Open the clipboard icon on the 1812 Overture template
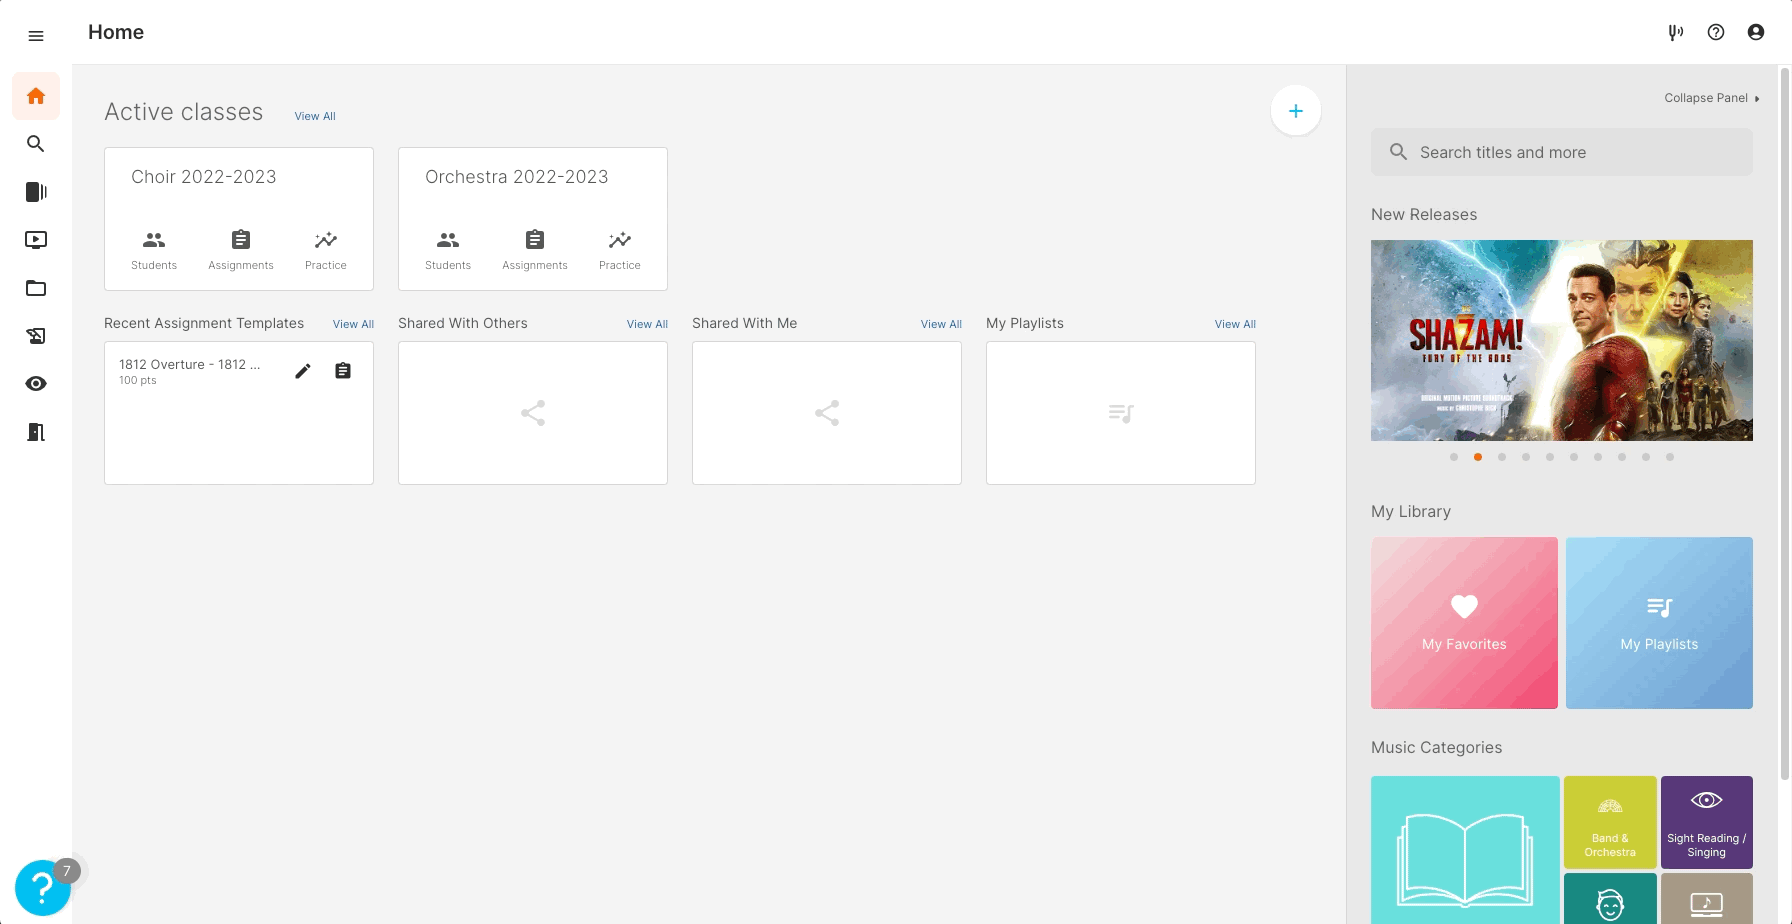Image resolution: width=1792 pixels, height=924 pixels. [x=343, y=370]
